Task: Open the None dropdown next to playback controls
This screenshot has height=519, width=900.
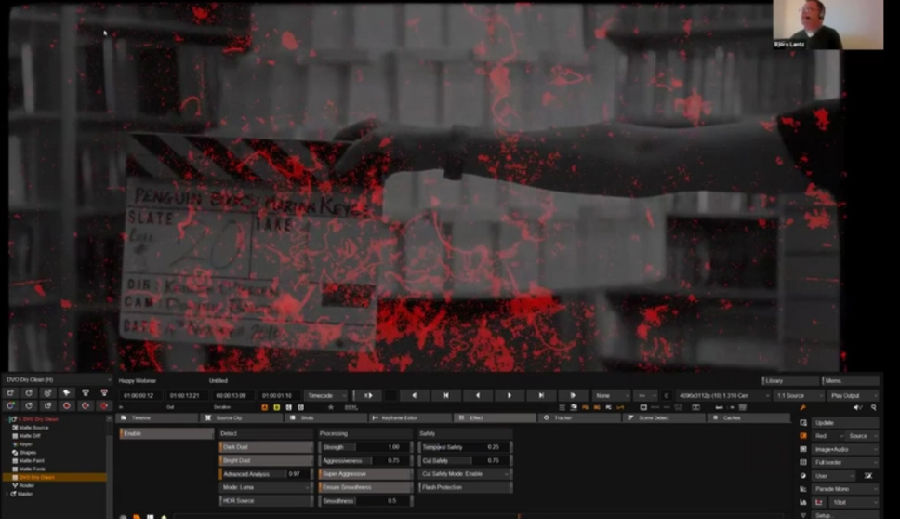Action: pos(611,396)
